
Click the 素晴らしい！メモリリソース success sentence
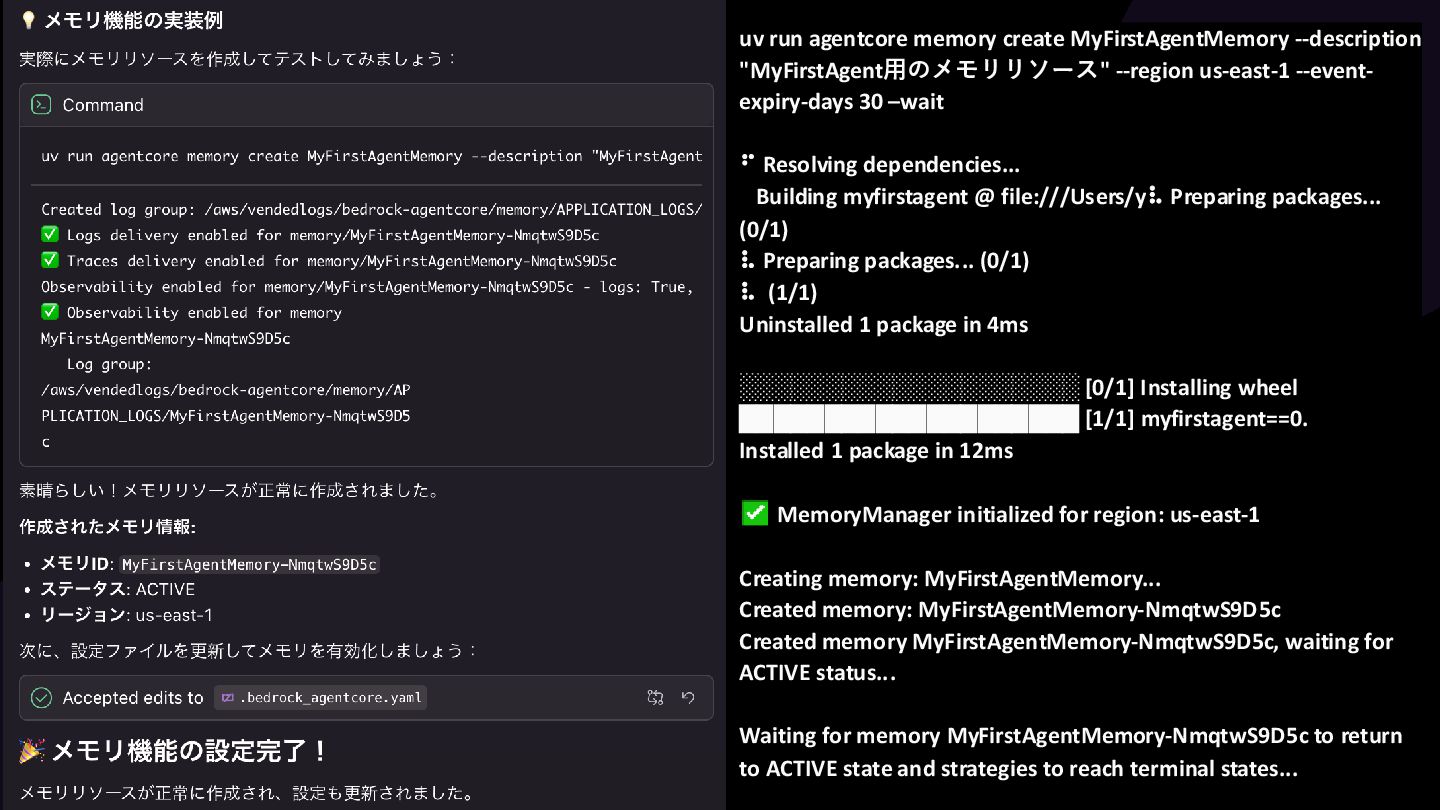[x=230, y=491]
